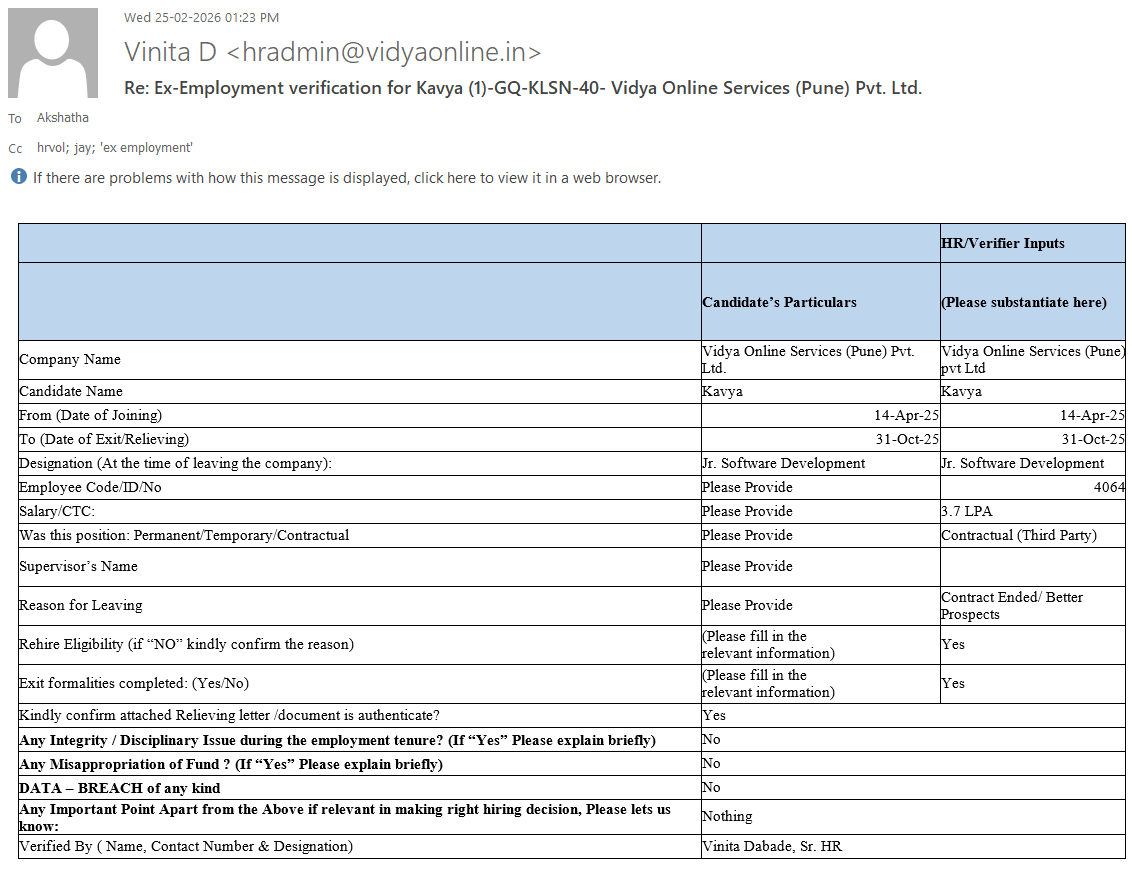Click 'No' for DATA – BREACH row

click(x=711, y=787)
